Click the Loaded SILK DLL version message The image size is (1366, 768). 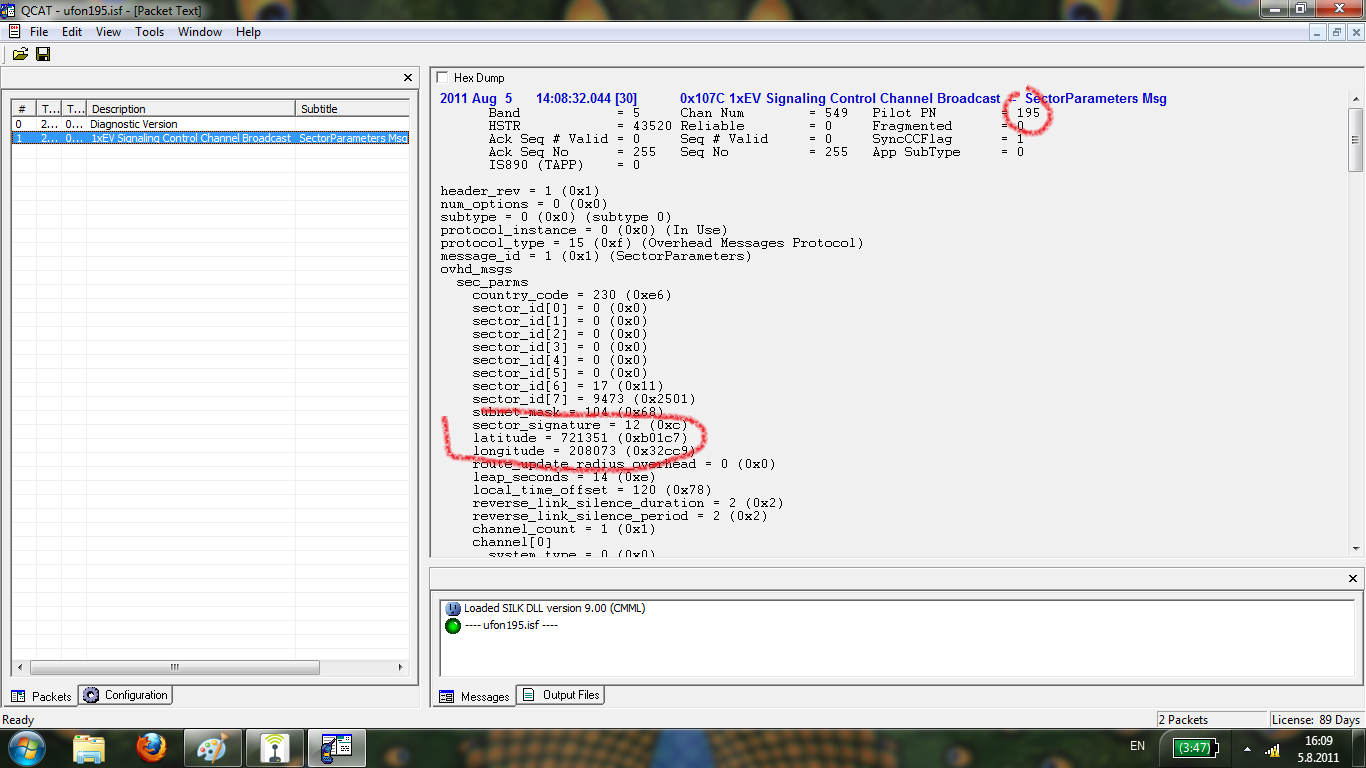[x=554, y=608]
